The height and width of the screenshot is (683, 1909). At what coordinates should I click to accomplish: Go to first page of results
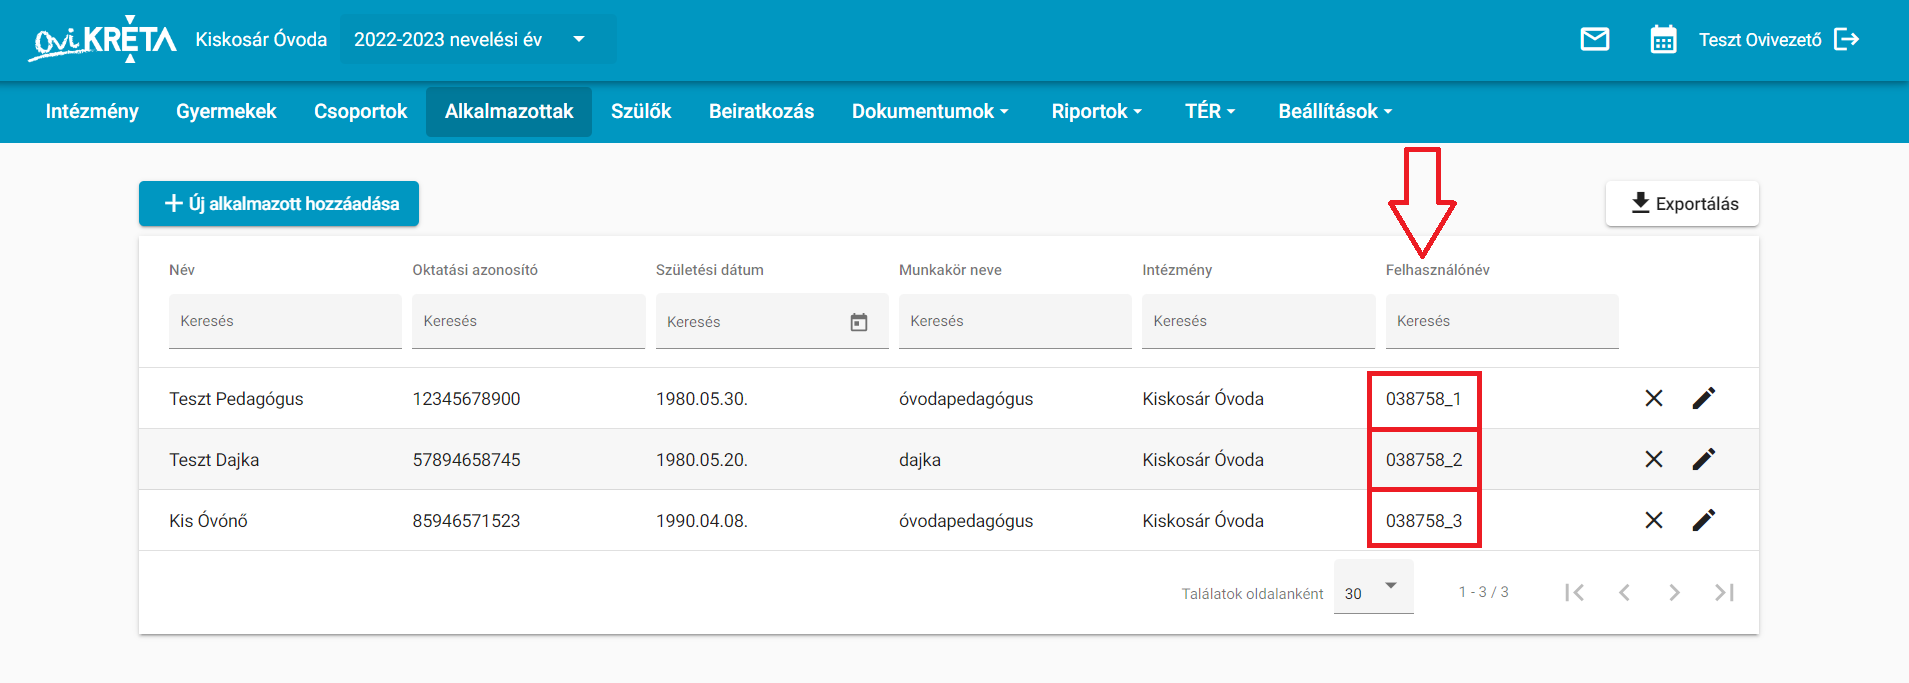point(1574,592)
